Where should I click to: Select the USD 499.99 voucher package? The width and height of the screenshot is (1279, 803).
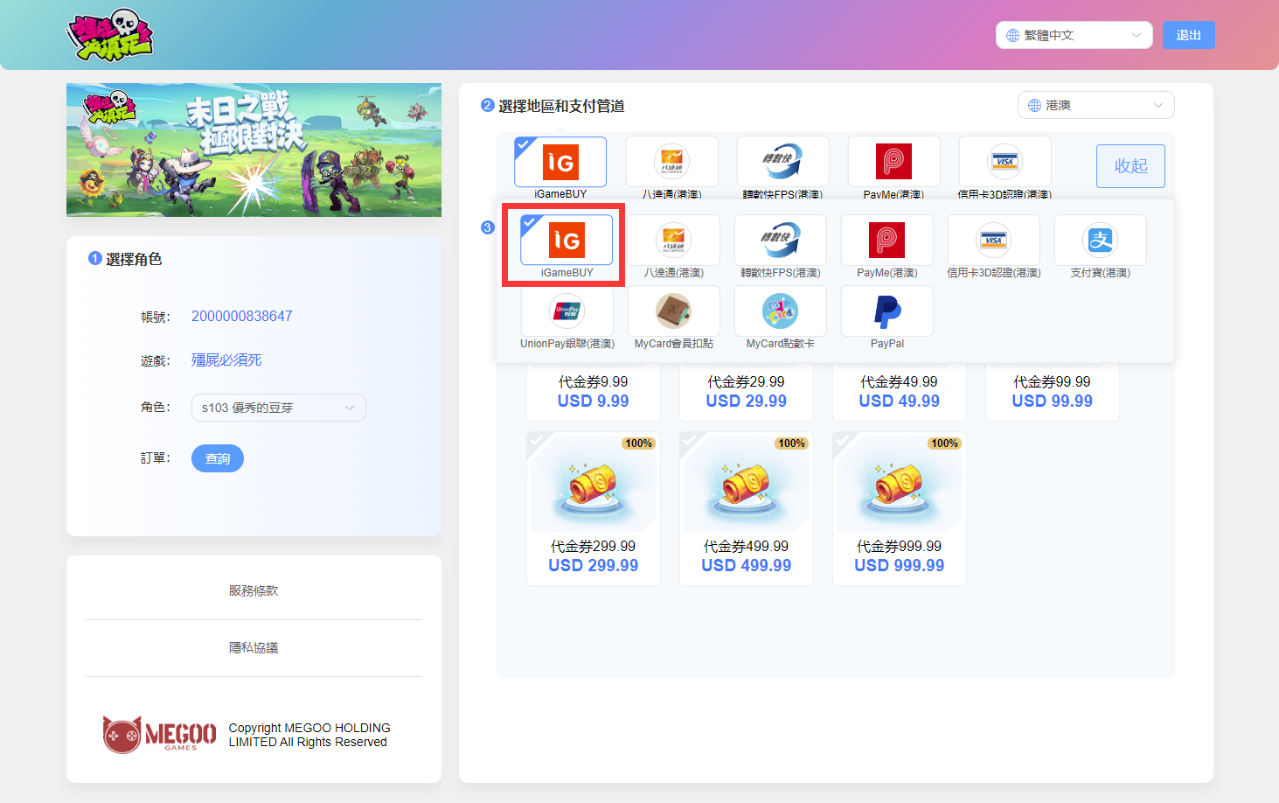coord(746,508)
